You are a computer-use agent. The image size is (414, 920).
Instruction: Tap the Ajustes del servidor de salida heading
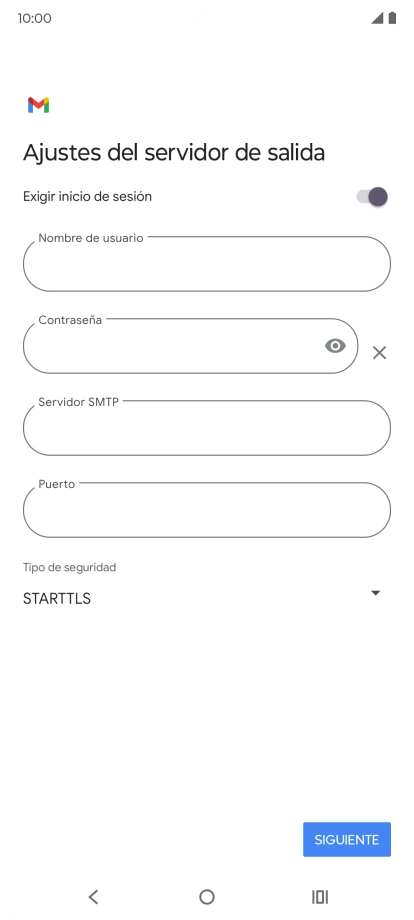[174, 153]
